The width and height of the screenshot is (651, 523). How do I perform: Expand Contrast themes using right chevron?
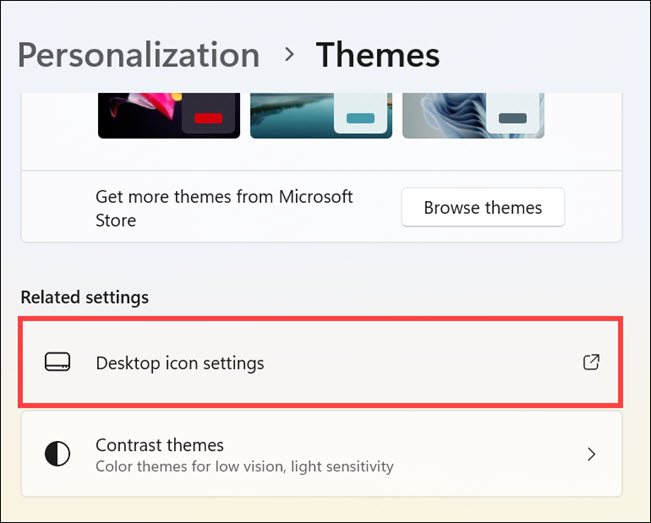coord(591,454)
